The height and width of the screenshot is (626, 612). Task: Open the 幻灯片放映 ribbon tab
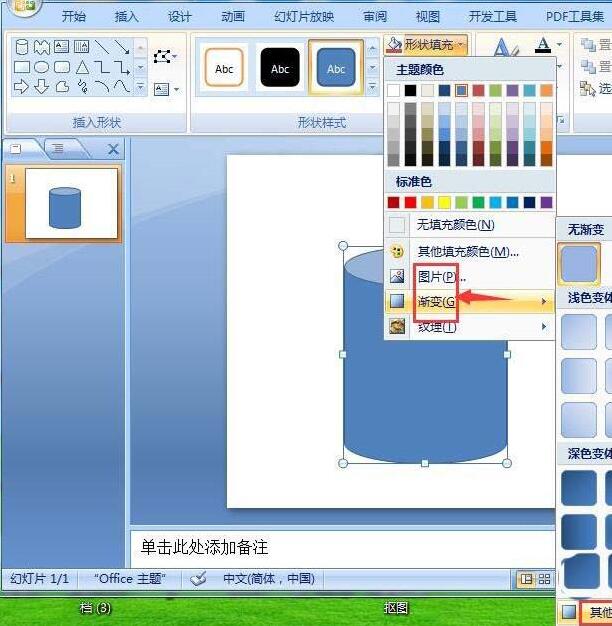pos(304,16)
